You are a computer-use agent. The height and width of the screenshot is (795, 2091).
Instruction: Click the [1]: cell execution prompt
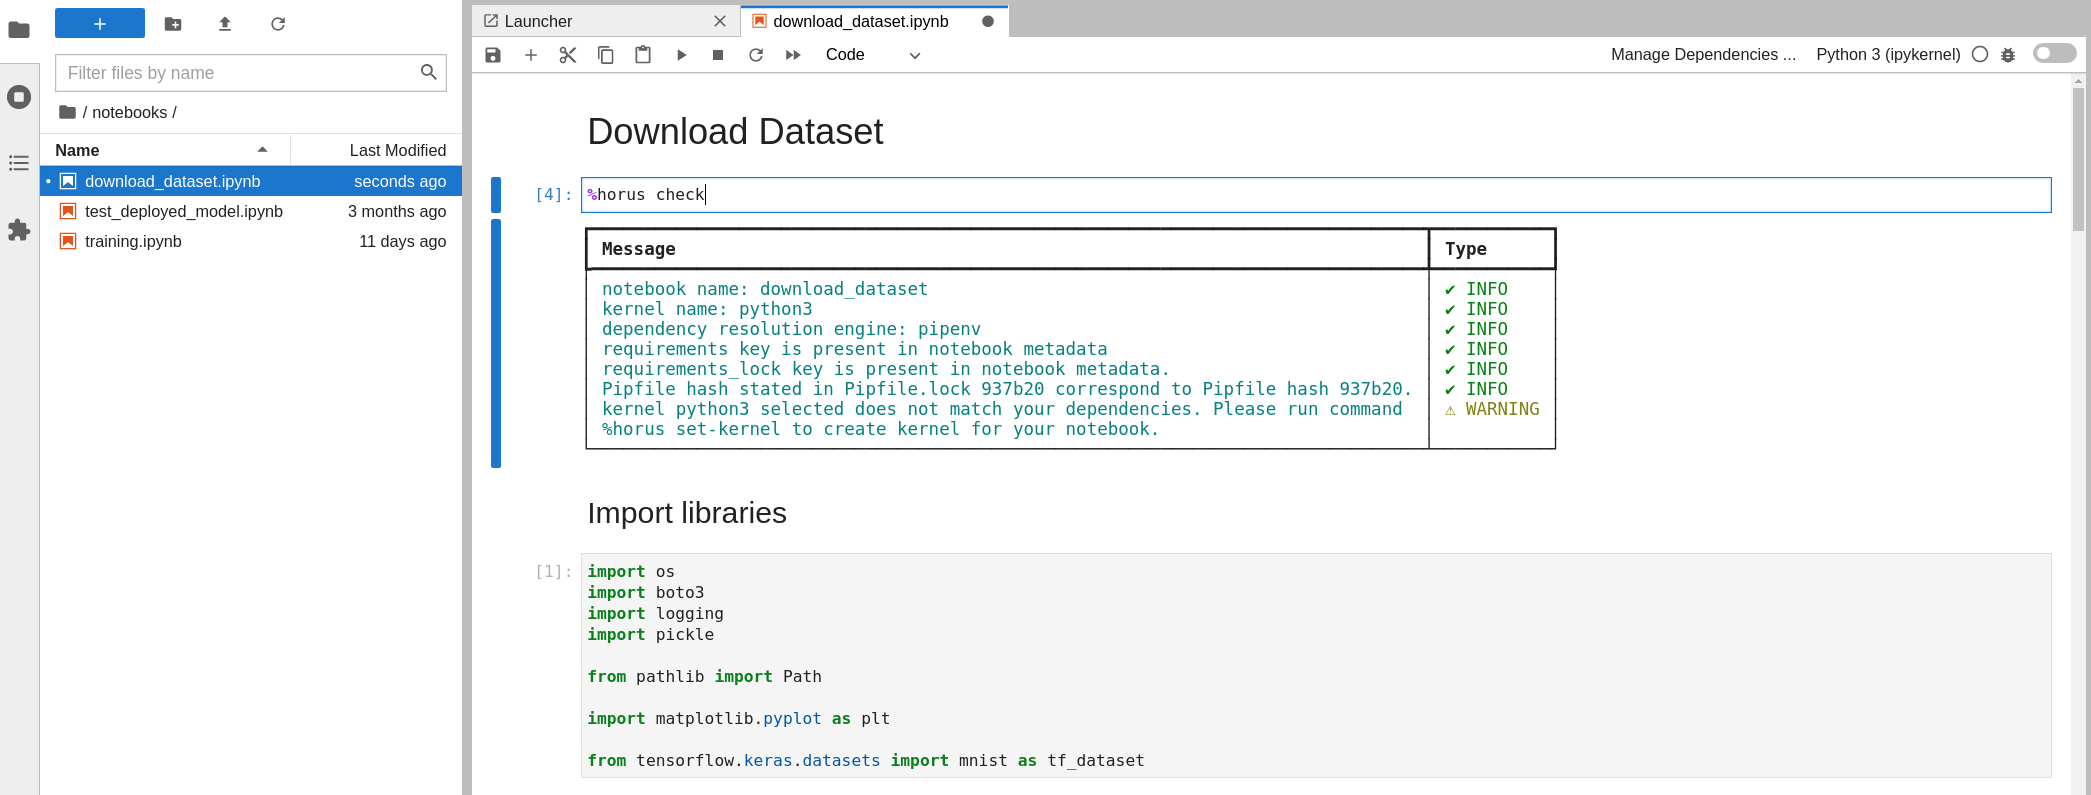(x=553, y=572)
